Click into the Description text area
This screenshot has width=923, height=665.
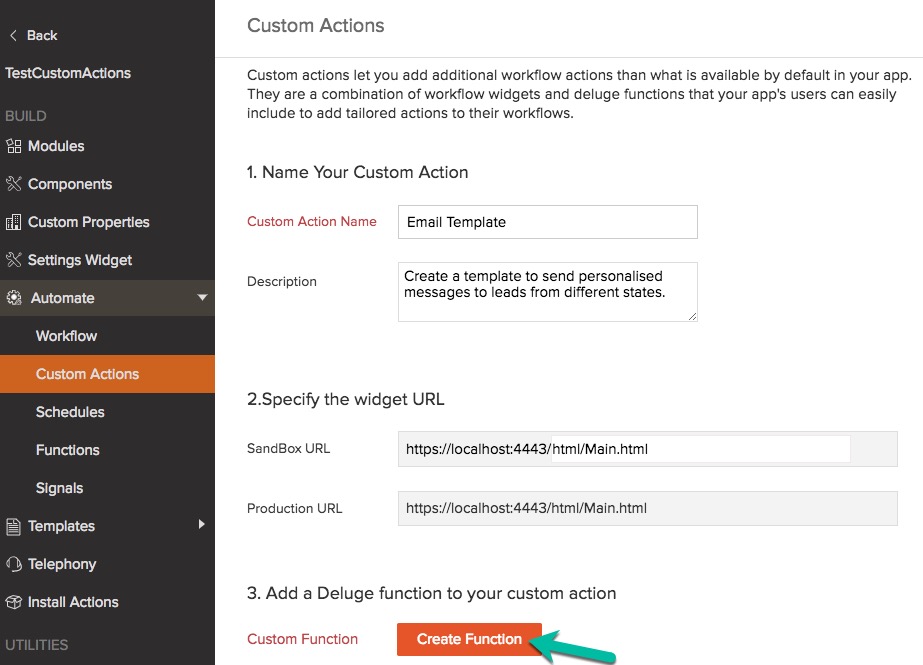547,292
